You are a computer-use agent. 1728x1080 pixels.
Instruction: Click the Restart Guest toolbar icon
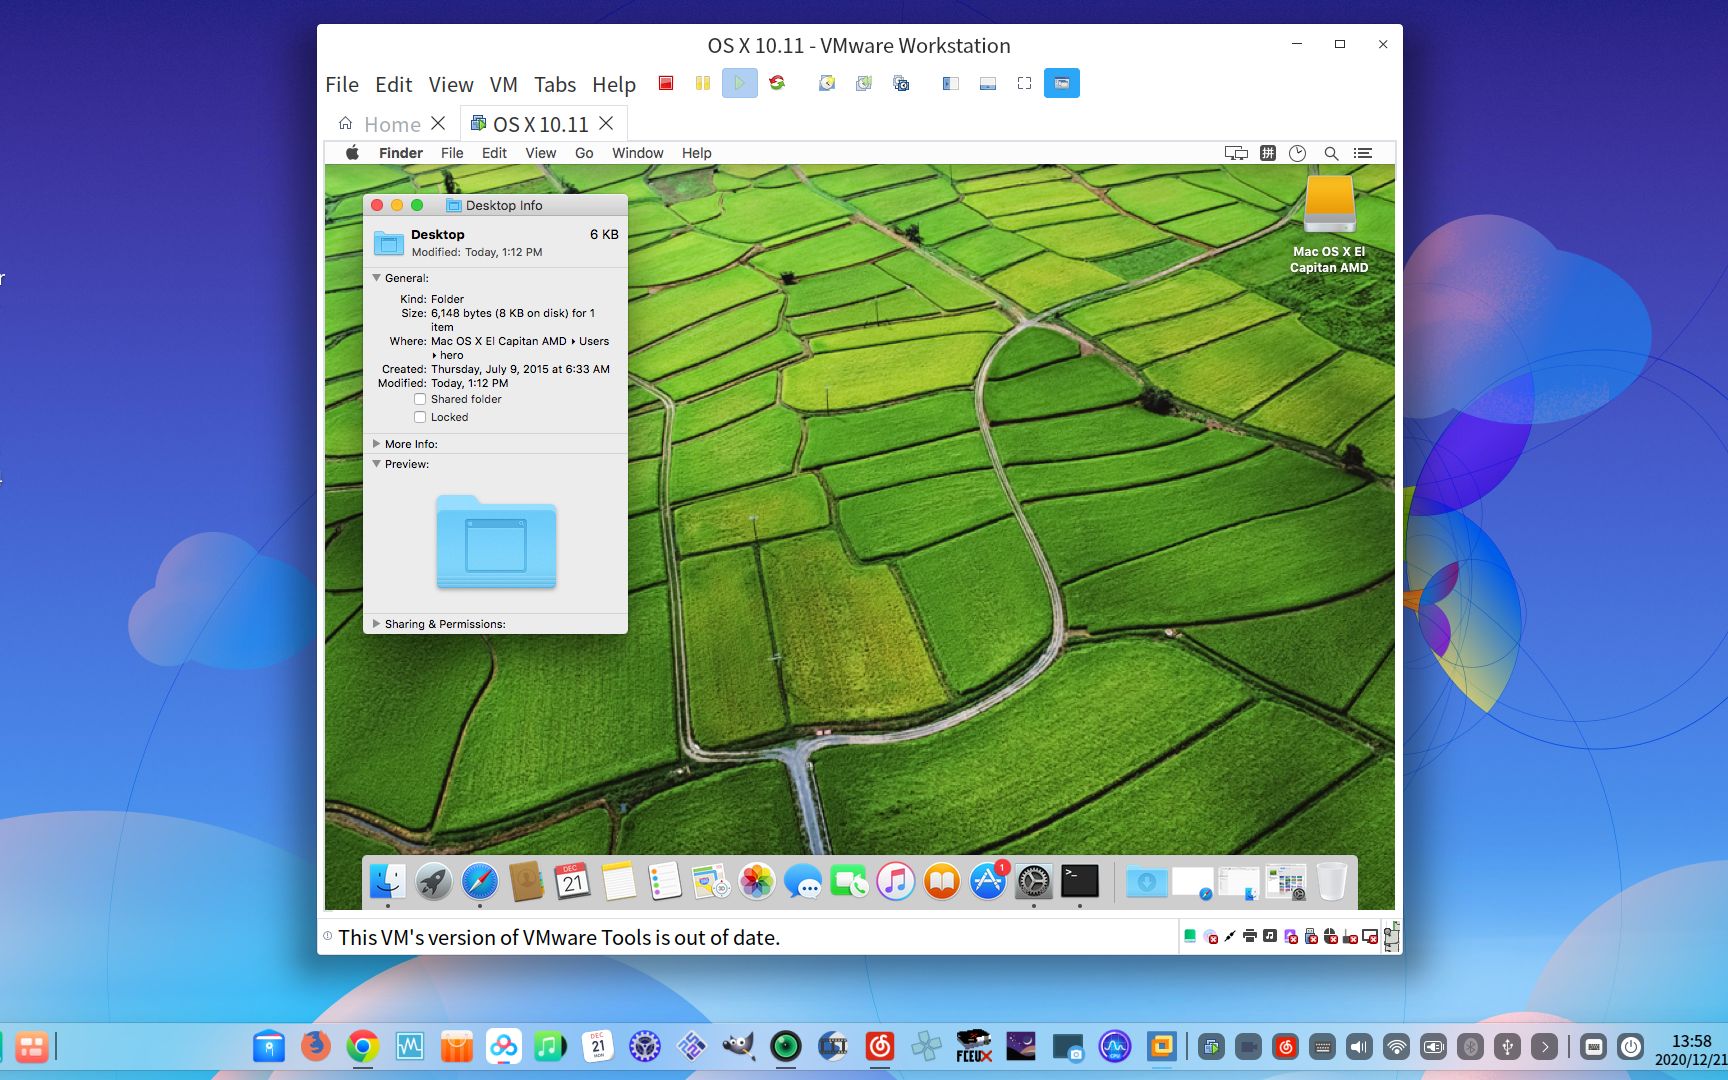777,83
